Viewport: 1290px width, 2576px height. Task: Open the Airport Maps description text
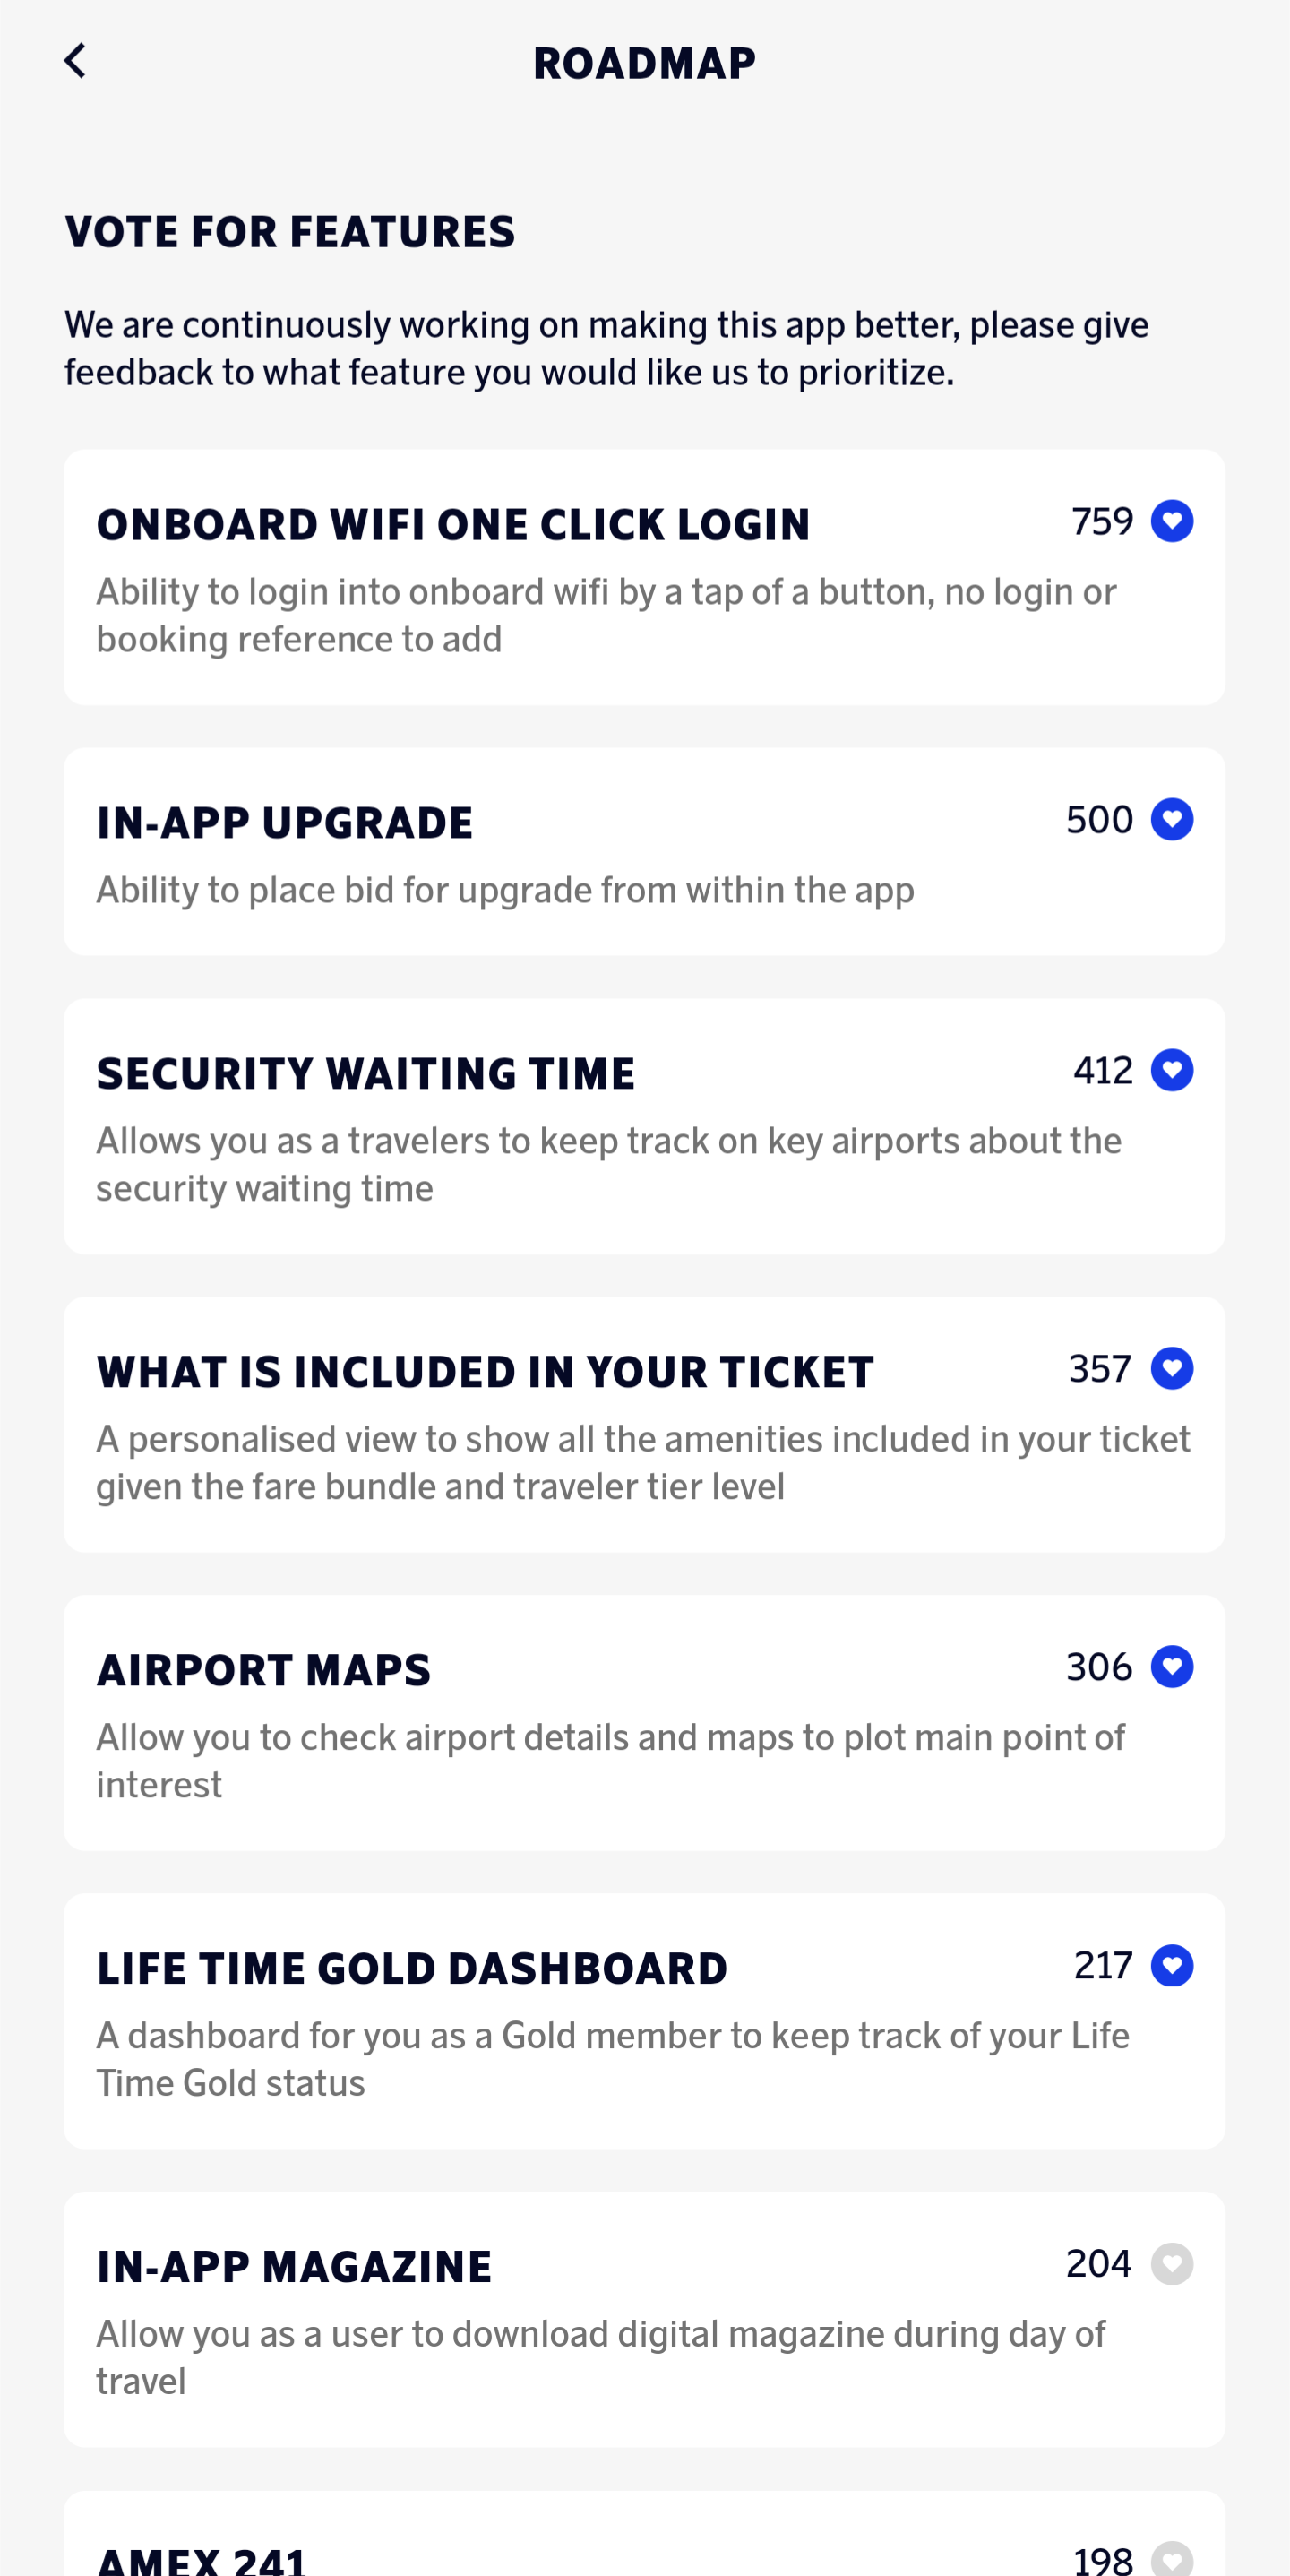610,1761
